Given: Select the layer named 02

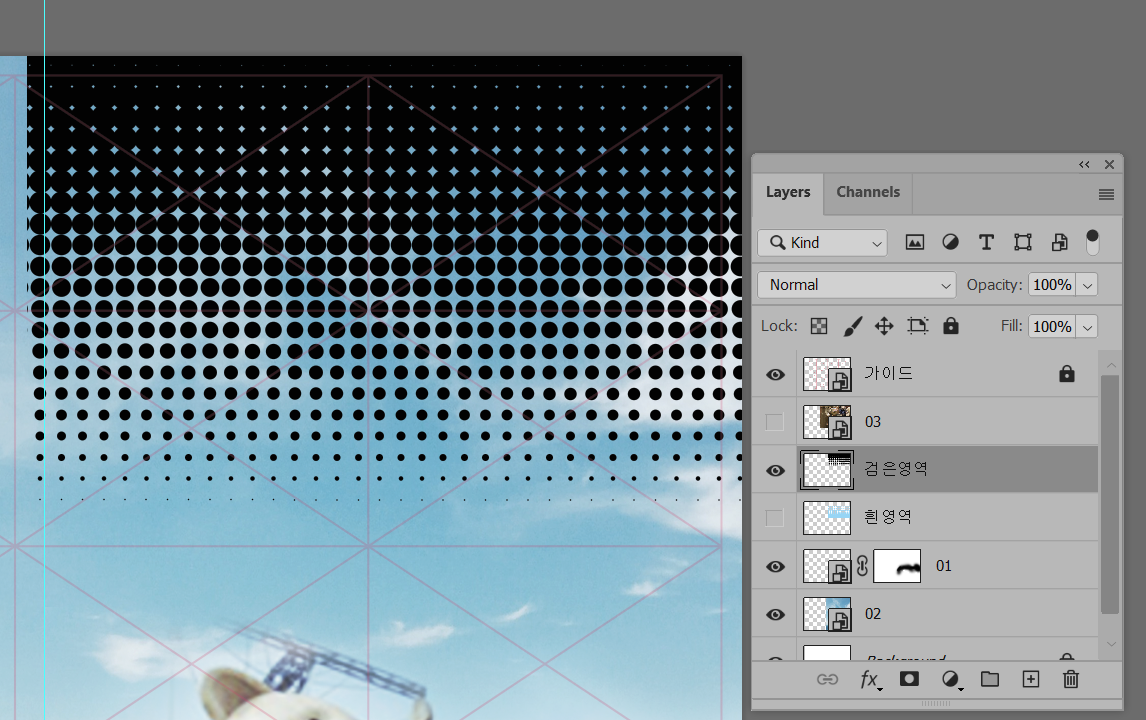Looking at the screenshot, I should (873, 614).
